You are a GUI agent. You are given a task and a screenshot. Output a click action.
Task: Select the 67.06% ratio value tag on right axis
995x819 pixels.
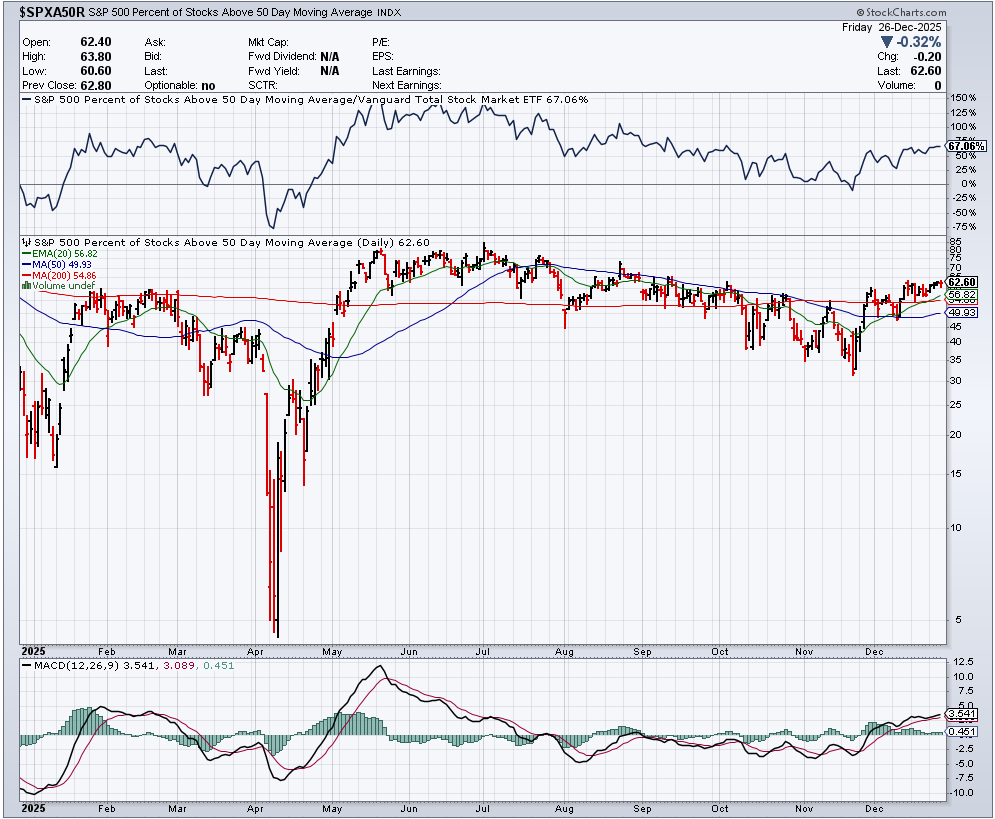(x=967, y=146)
